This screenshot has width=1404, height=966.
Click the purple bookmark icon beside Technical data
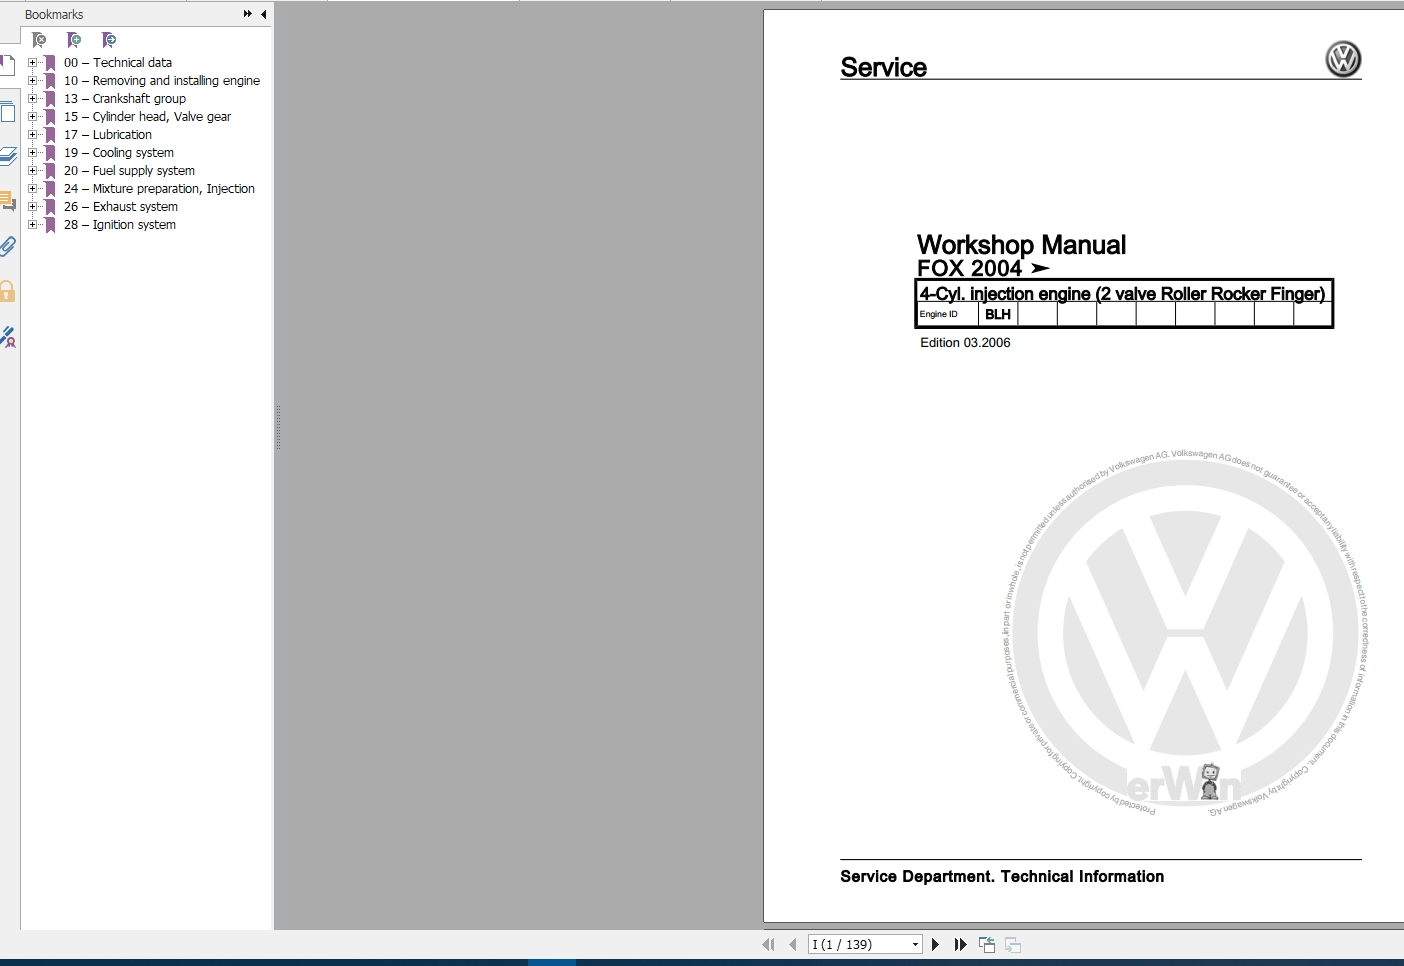pos(50,62)
